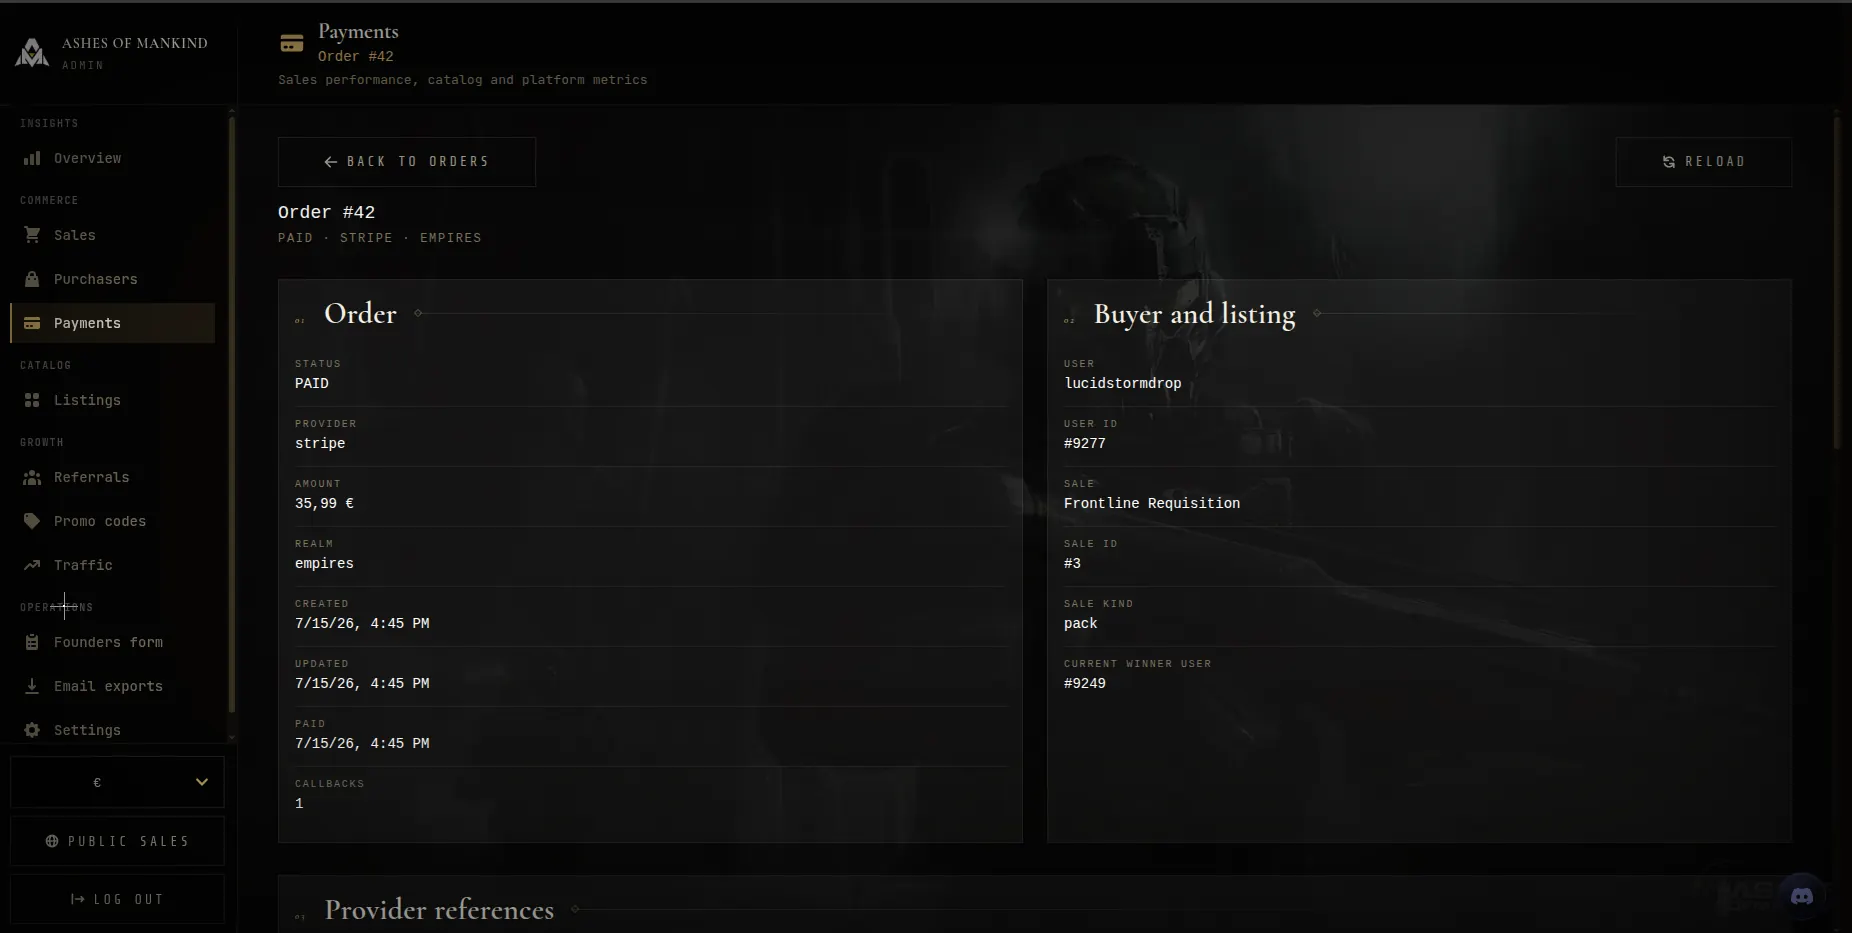The width and height of the screenshot is (1852, 933).
Task: Click the sidebar scrollbar
Action: tap(232, 415)
